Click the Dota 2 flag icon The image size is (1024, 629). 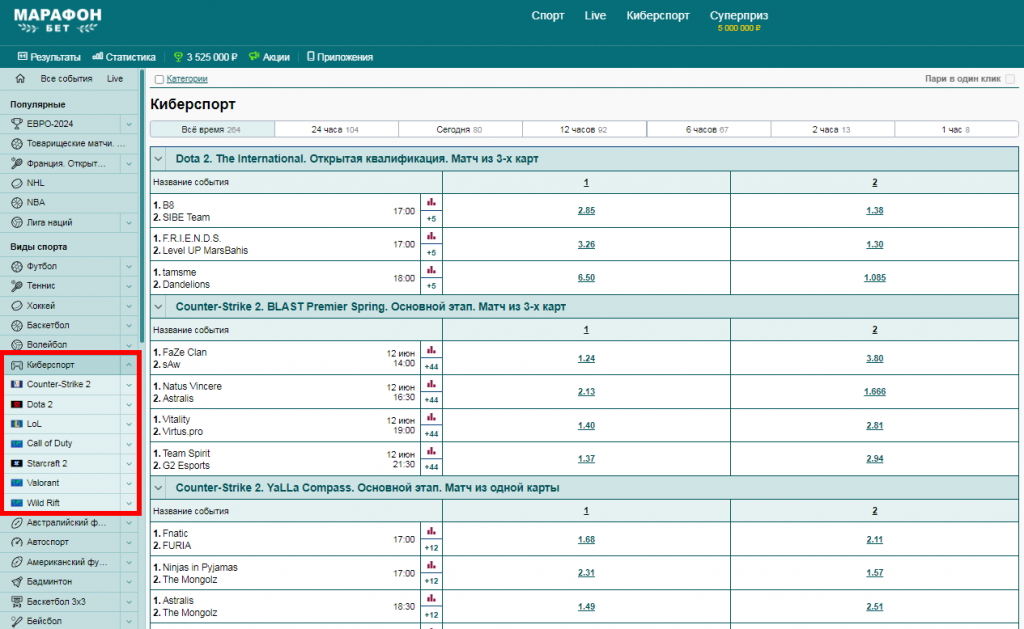tap(17, 404)
